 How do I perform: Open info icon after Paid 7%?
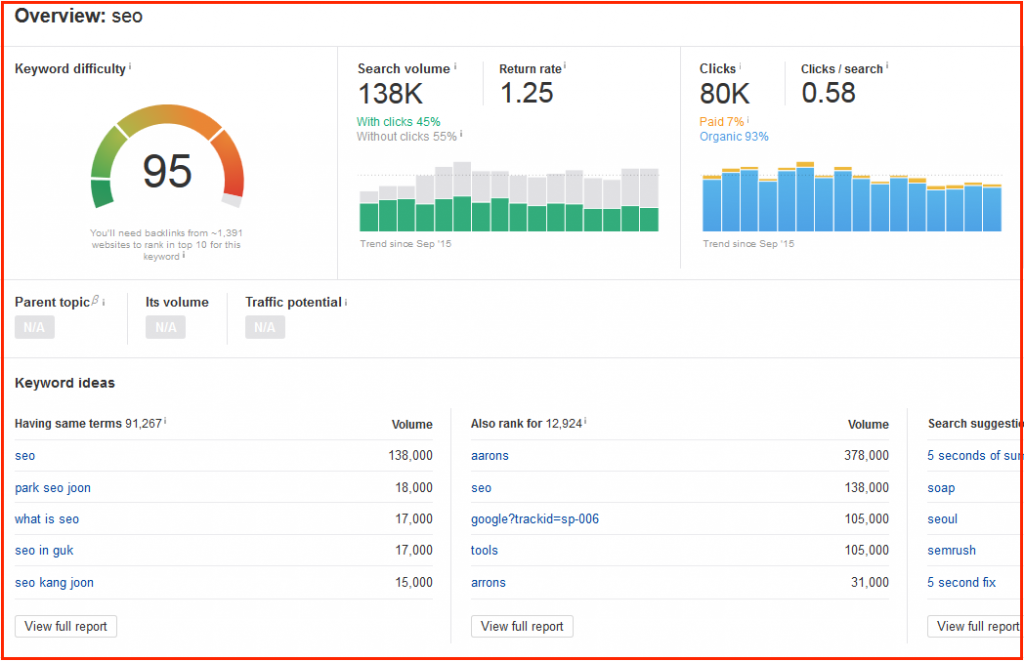pyautogui.click(x=748, y=120)
